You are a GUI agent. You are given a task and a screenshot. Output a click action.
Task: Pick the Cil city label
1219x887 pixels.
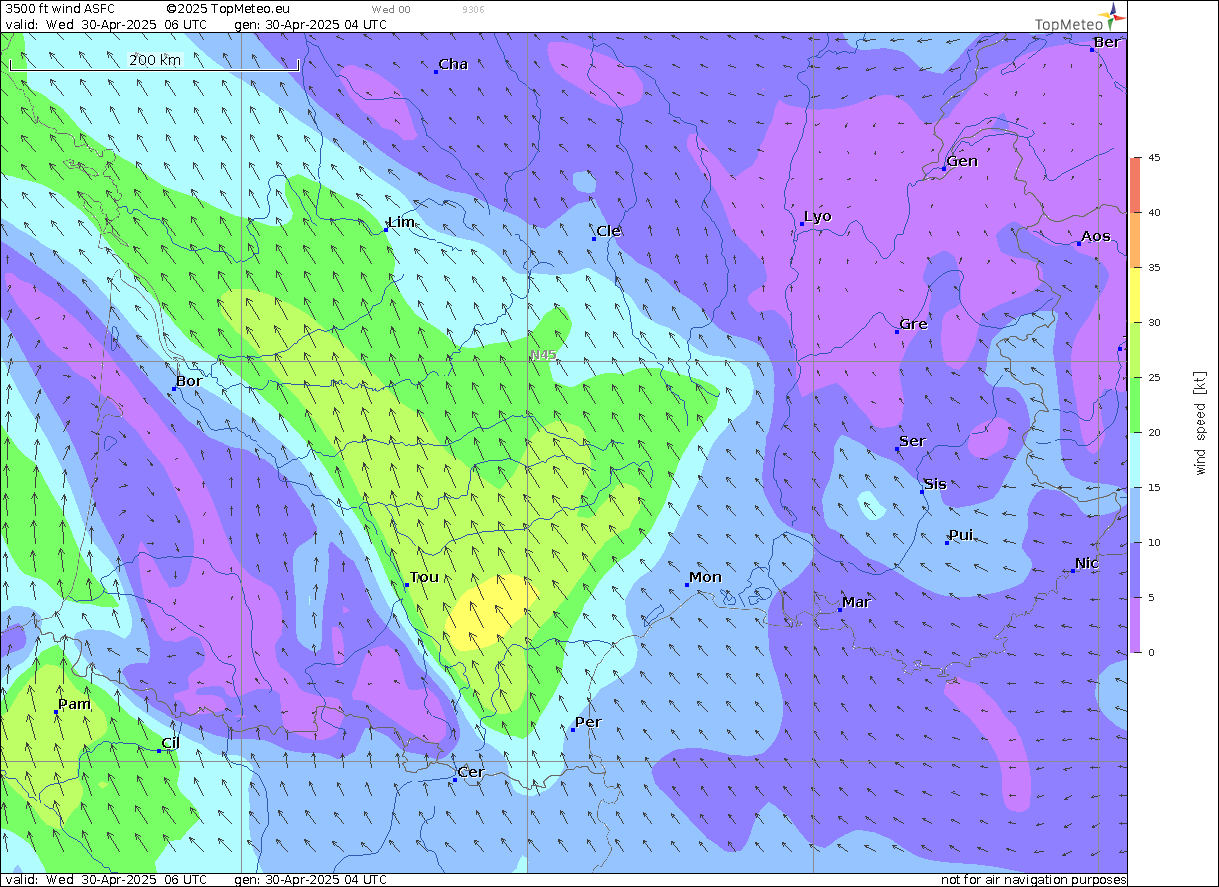point(170,743)
